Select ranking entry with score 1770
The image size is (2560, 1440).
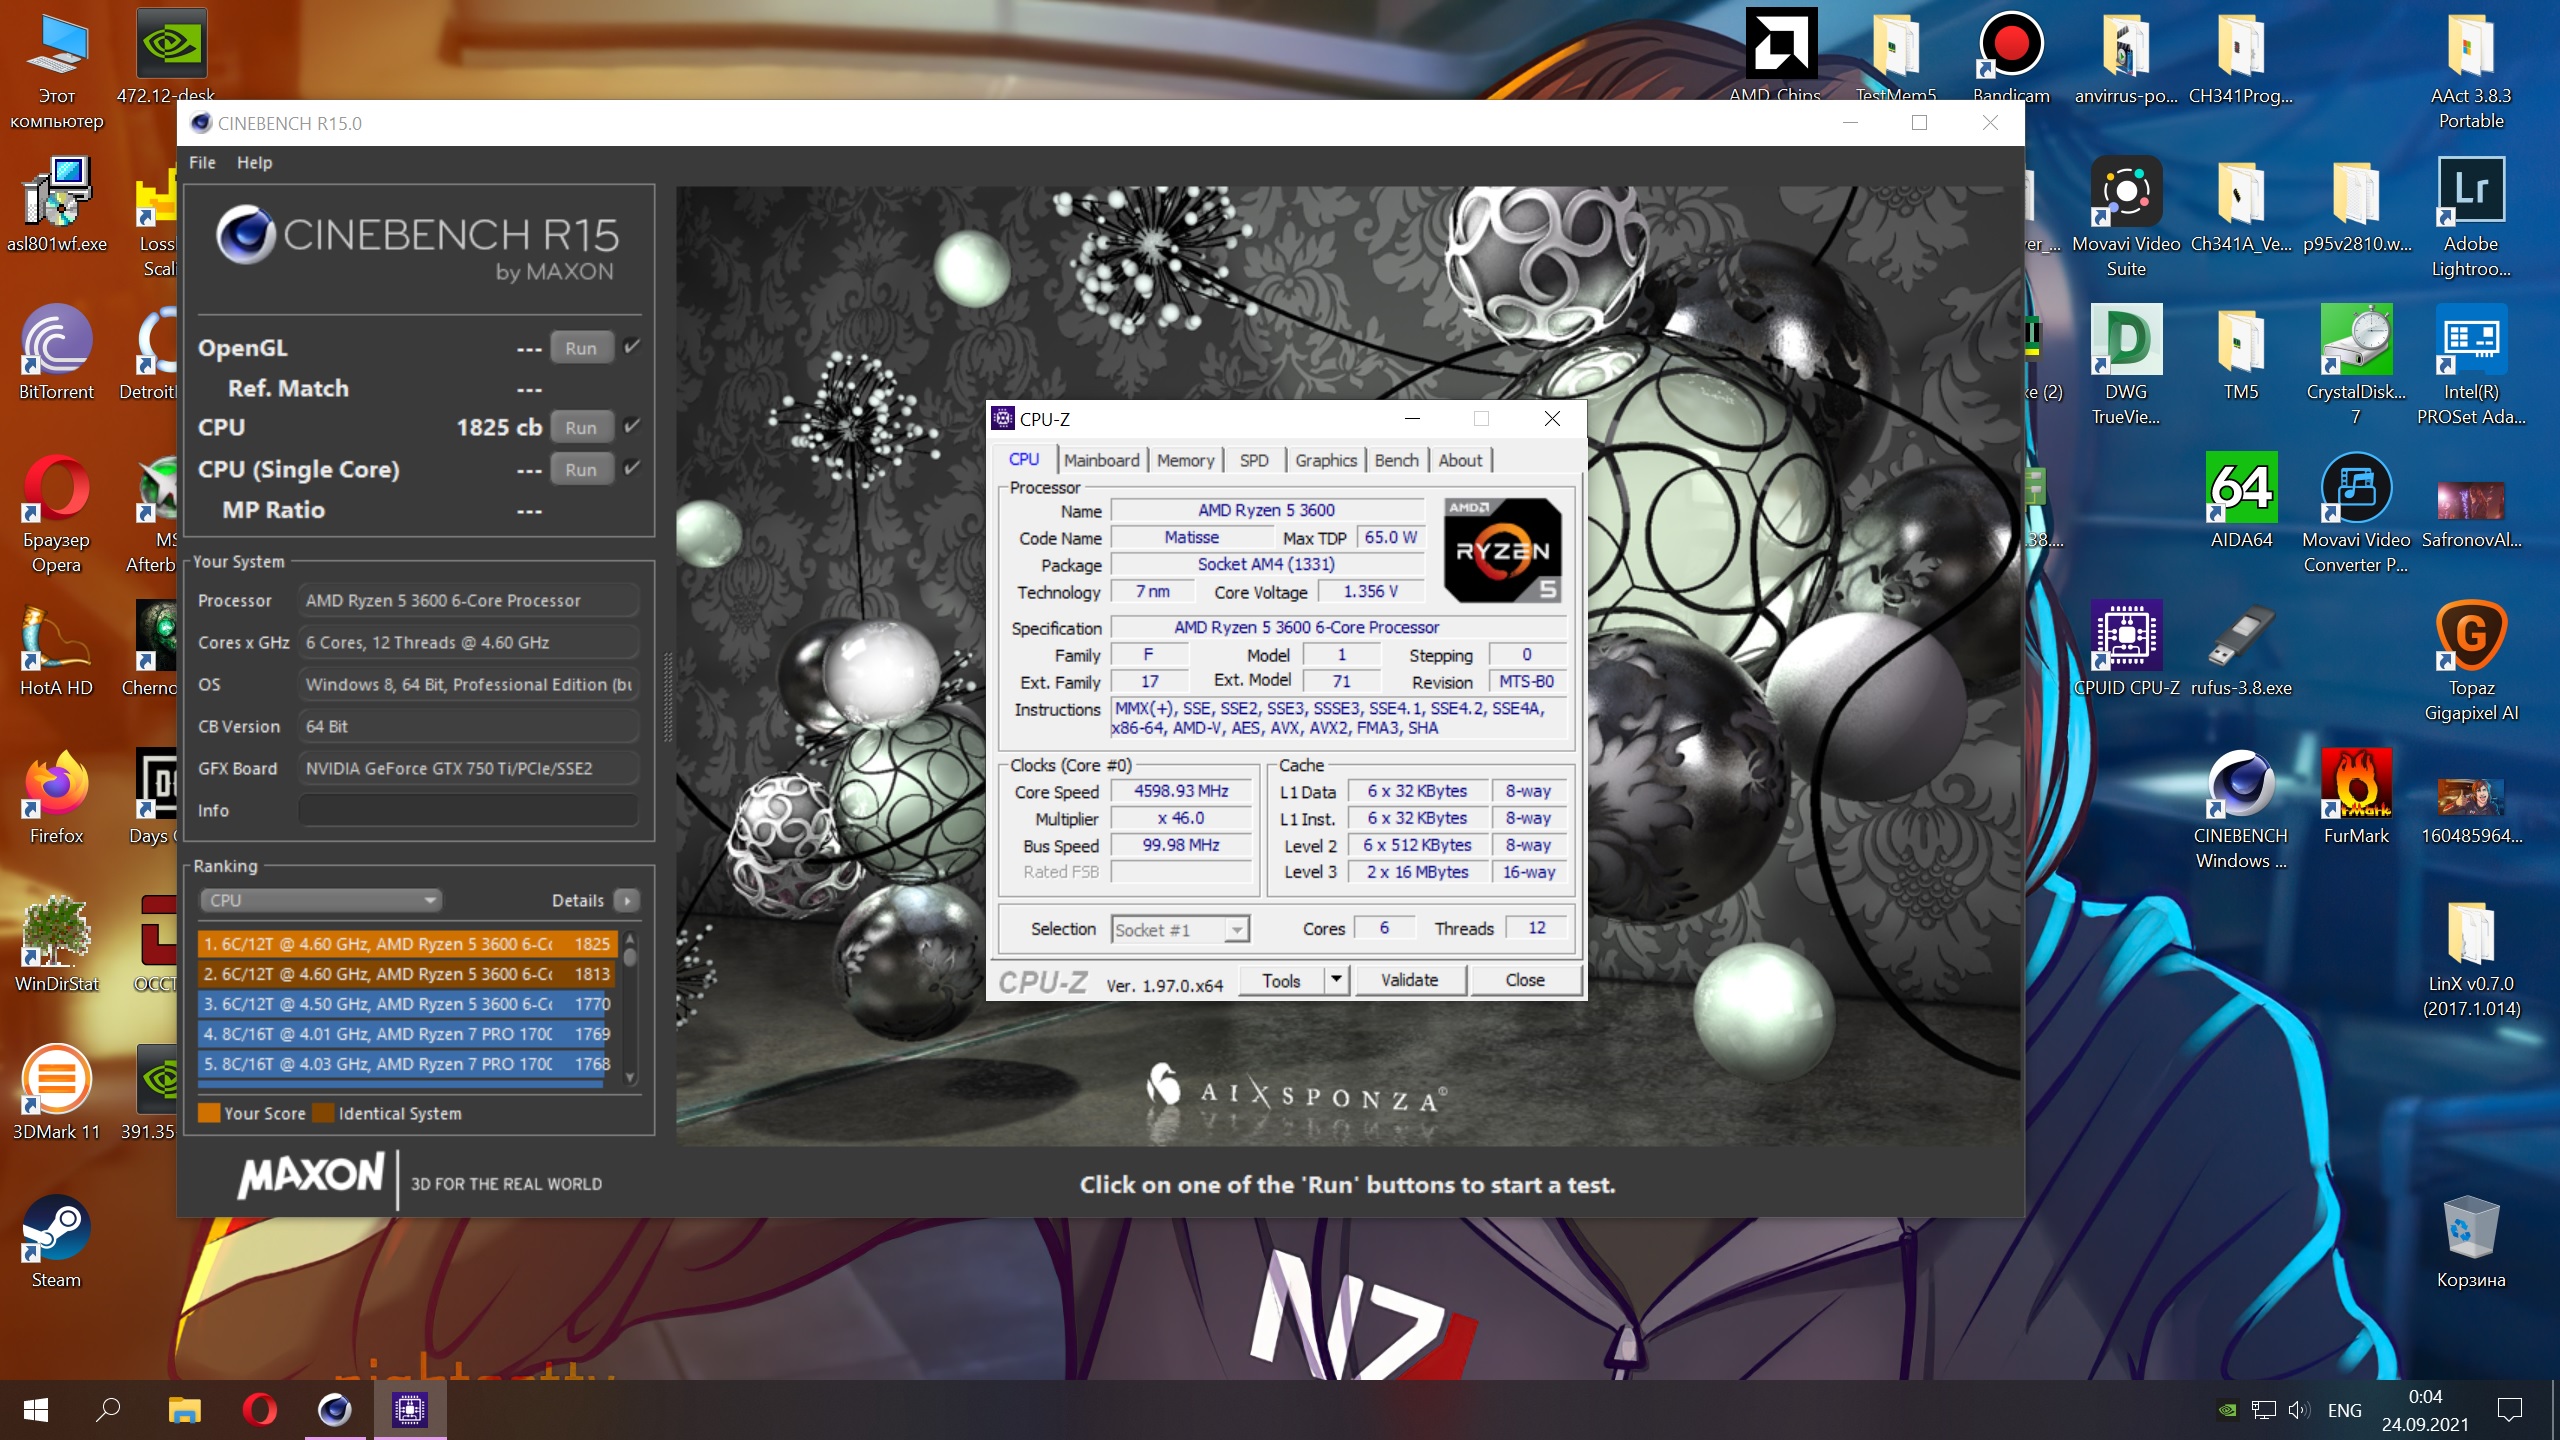pos(408,1003)
